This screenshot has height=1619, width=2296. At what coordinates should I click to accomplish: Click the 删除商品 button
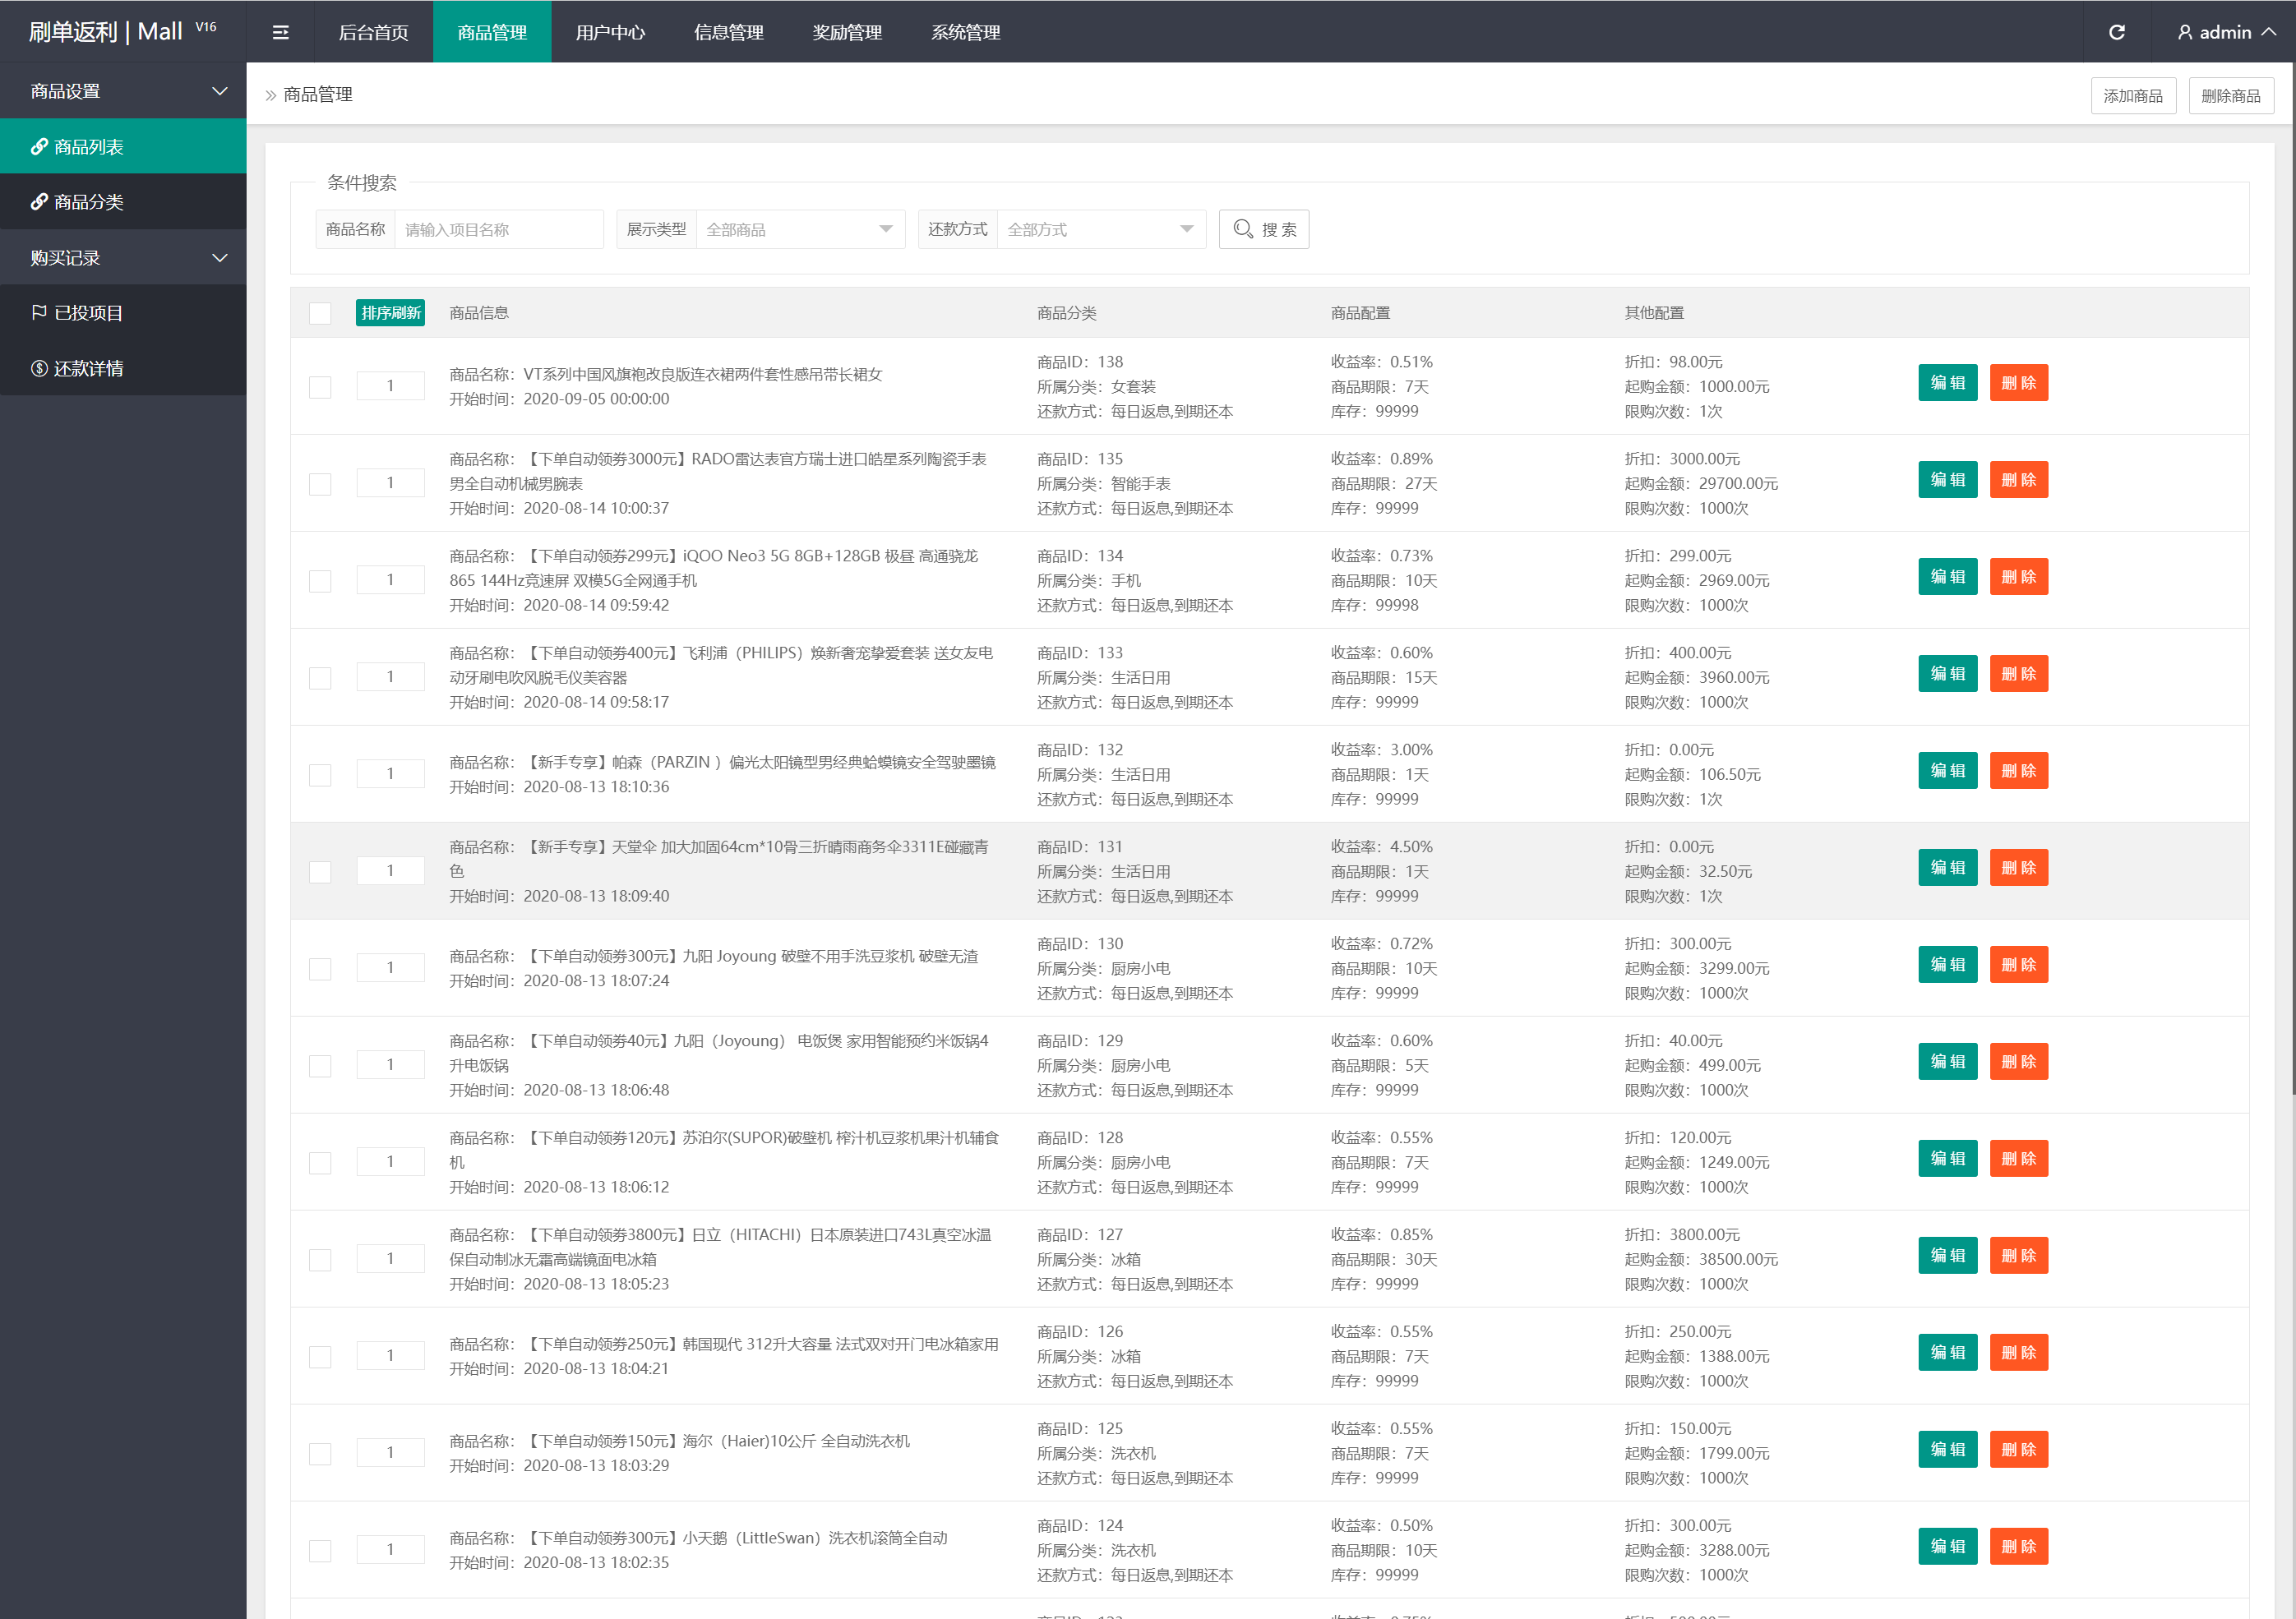point(2230,96)
